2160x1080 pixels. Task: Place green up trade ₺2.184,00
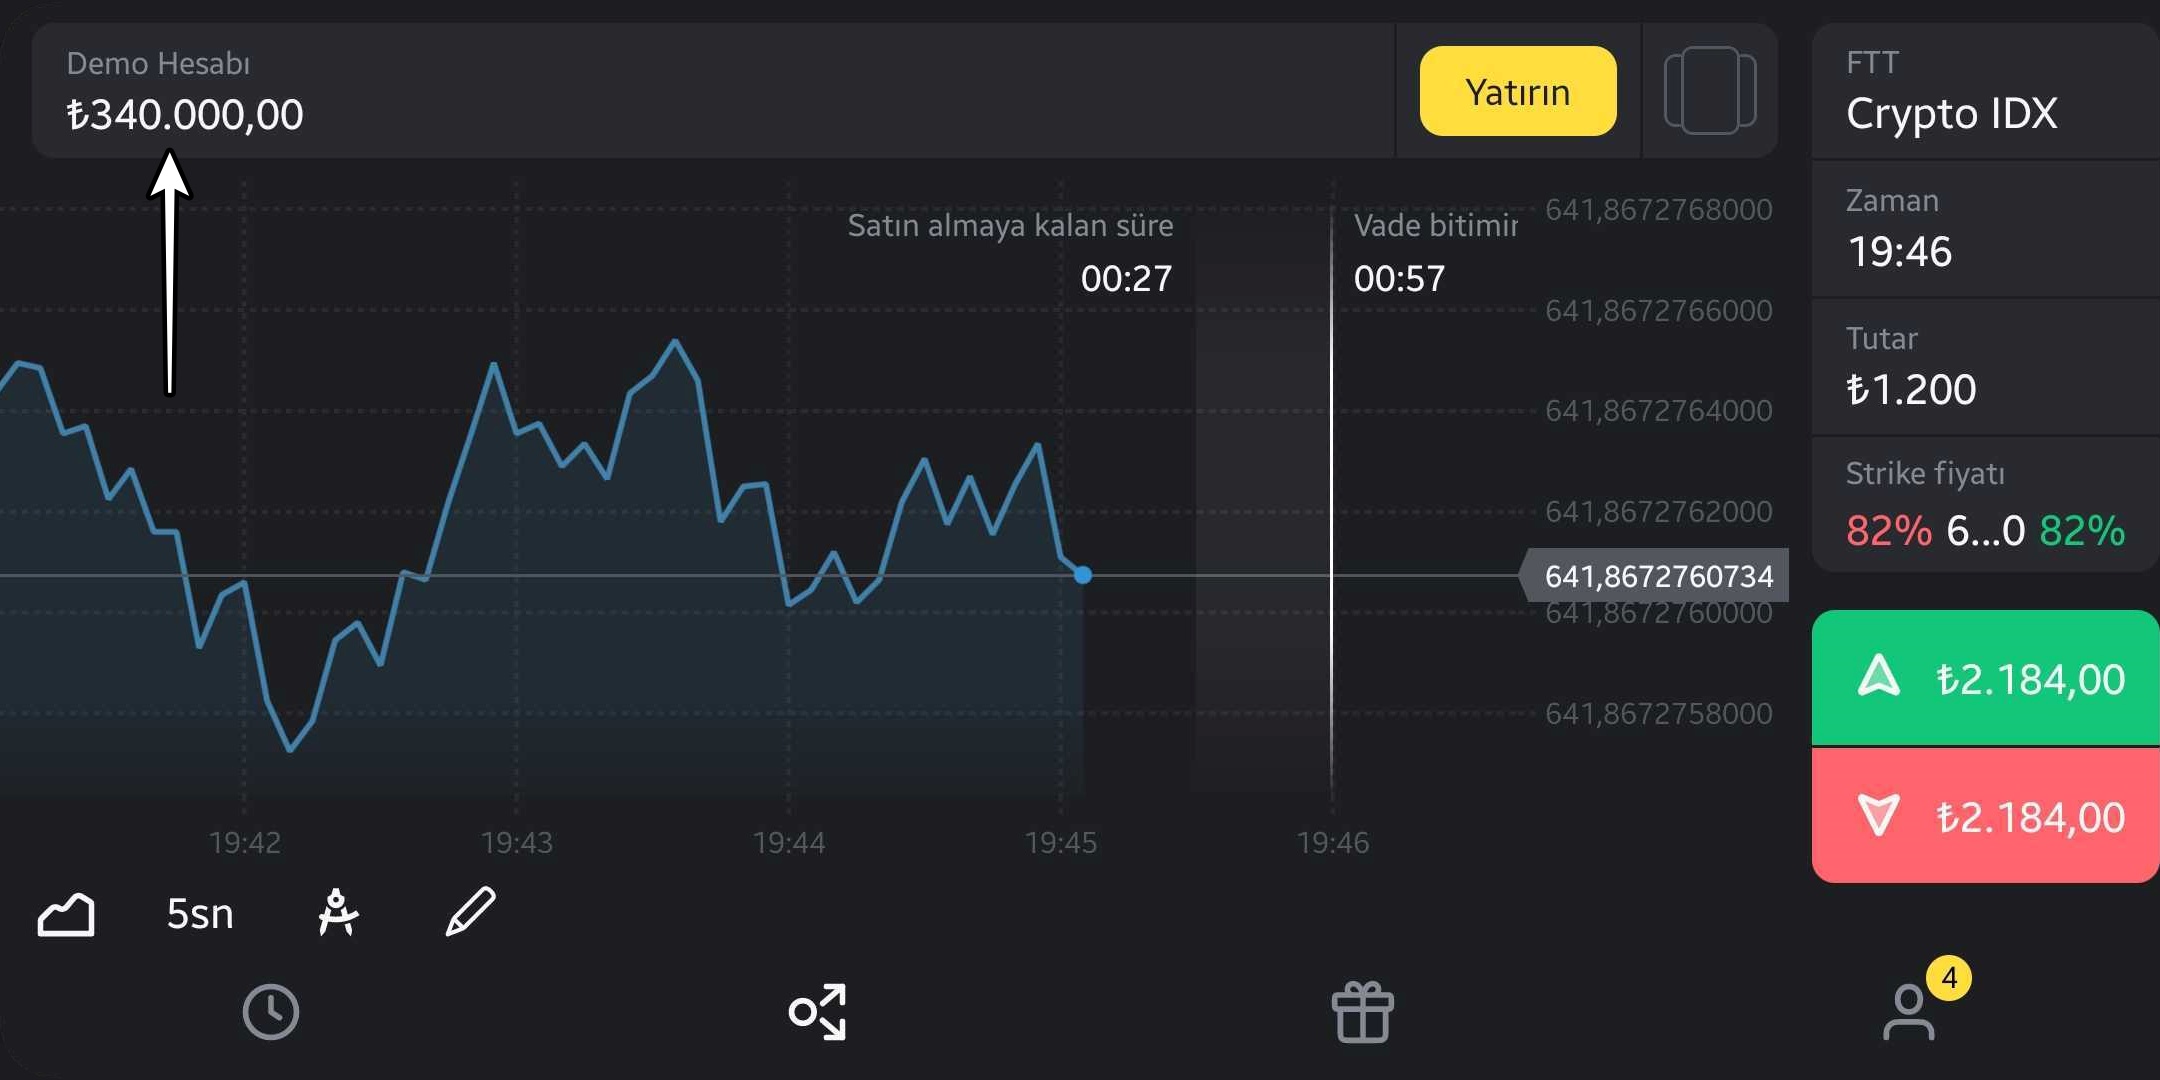[x=1985, y=678]
